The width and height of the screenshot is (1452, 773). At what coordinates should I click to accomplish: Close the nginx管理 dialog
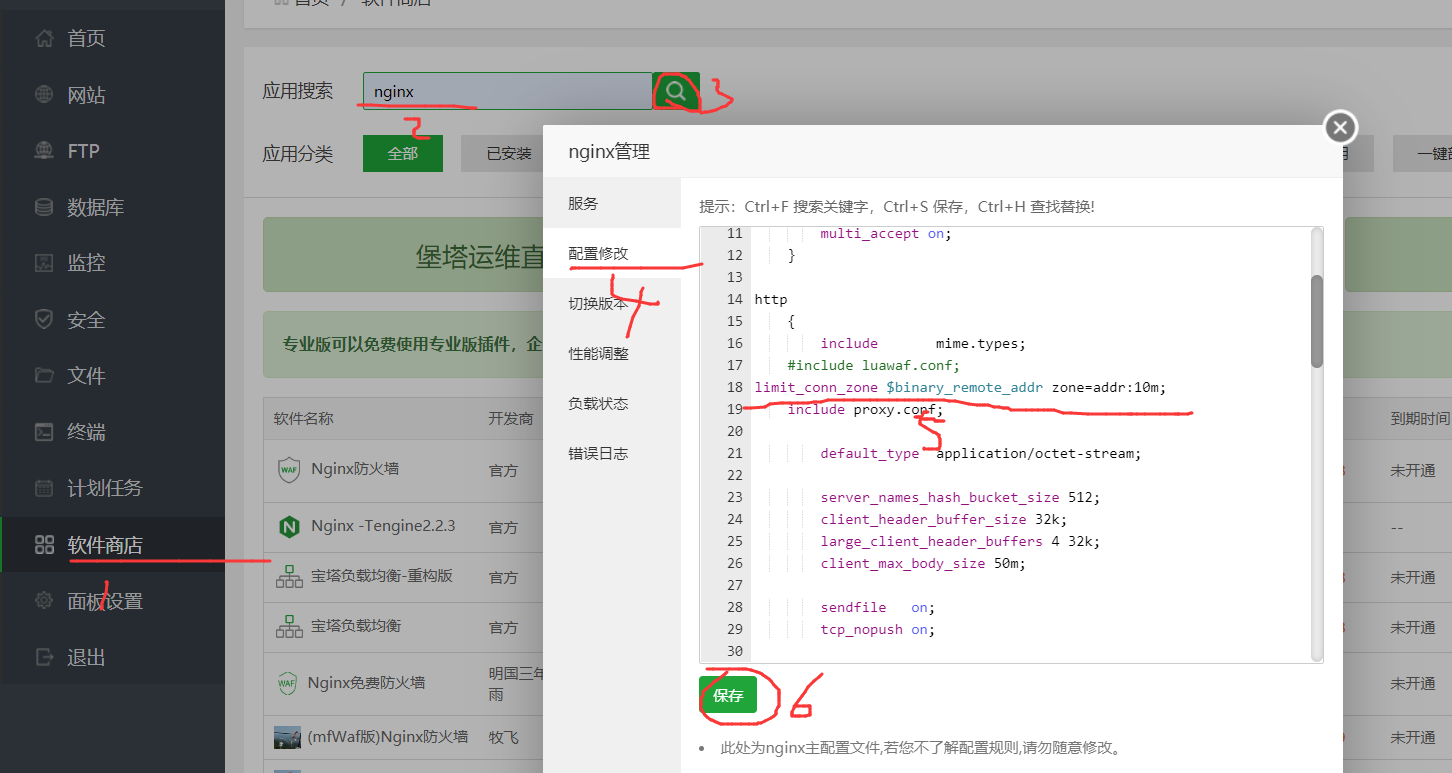tap(1340, 127)
